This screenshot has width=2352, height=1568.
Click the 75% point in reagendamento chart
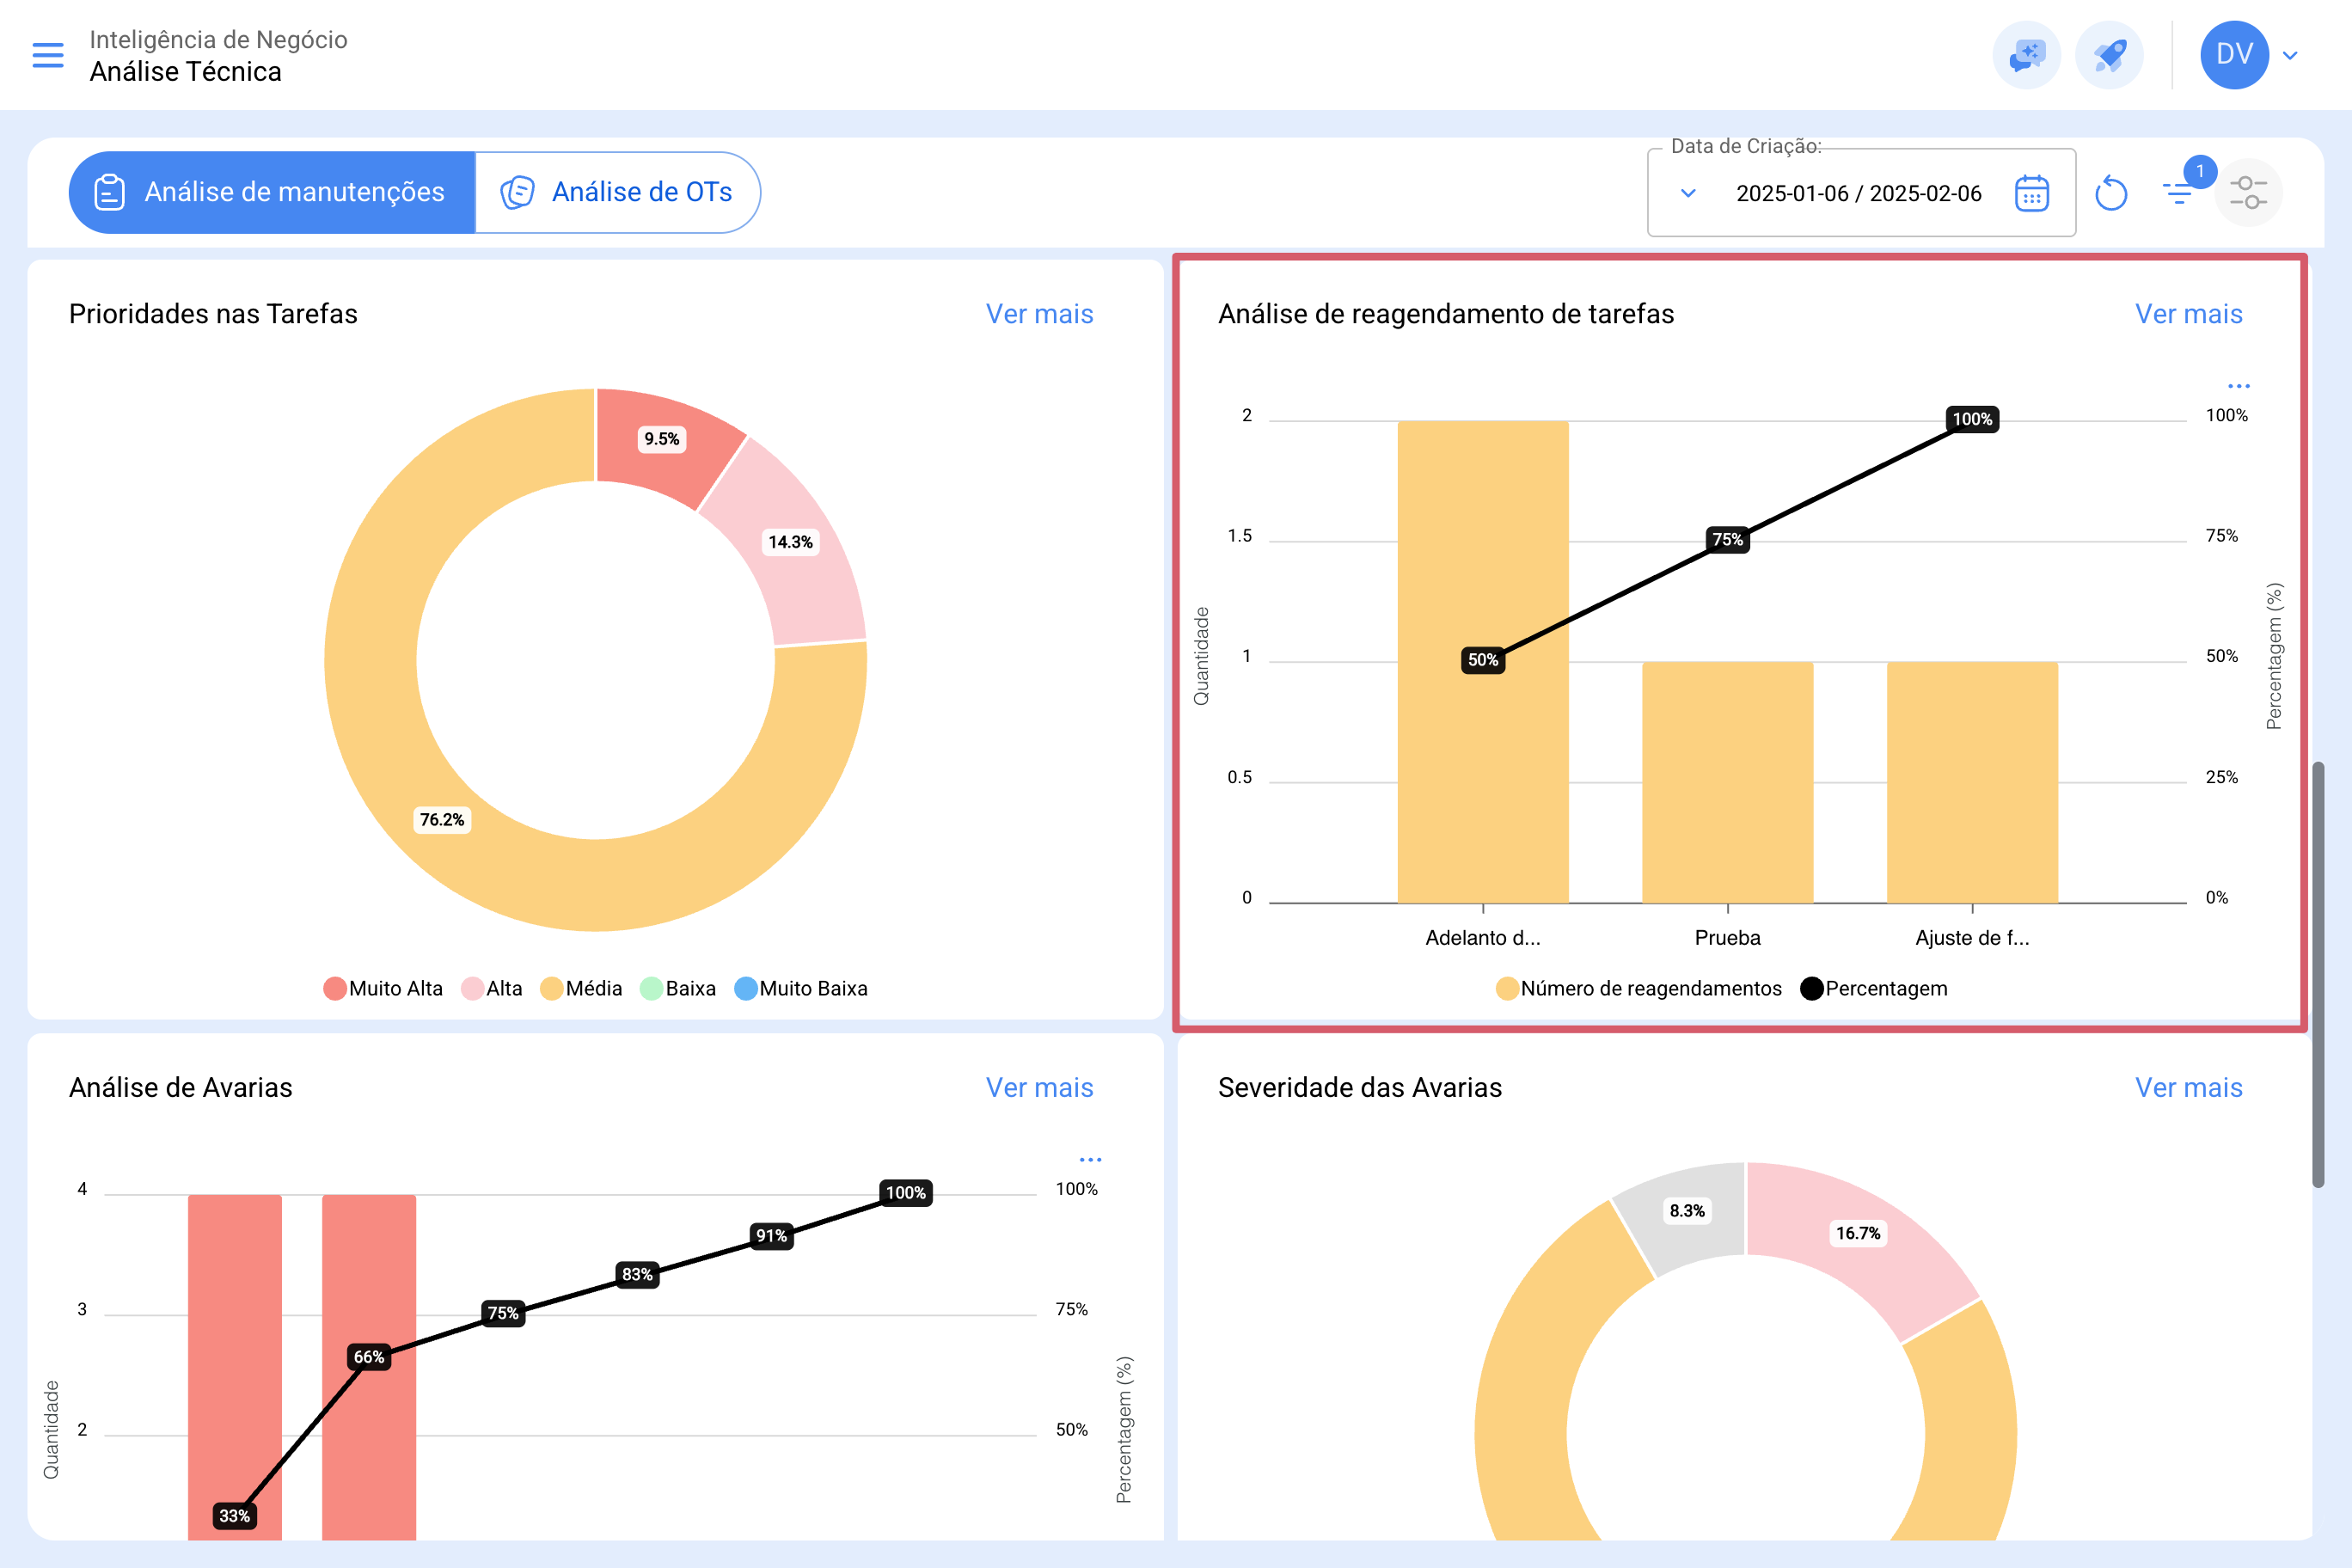pos(1727,540)
